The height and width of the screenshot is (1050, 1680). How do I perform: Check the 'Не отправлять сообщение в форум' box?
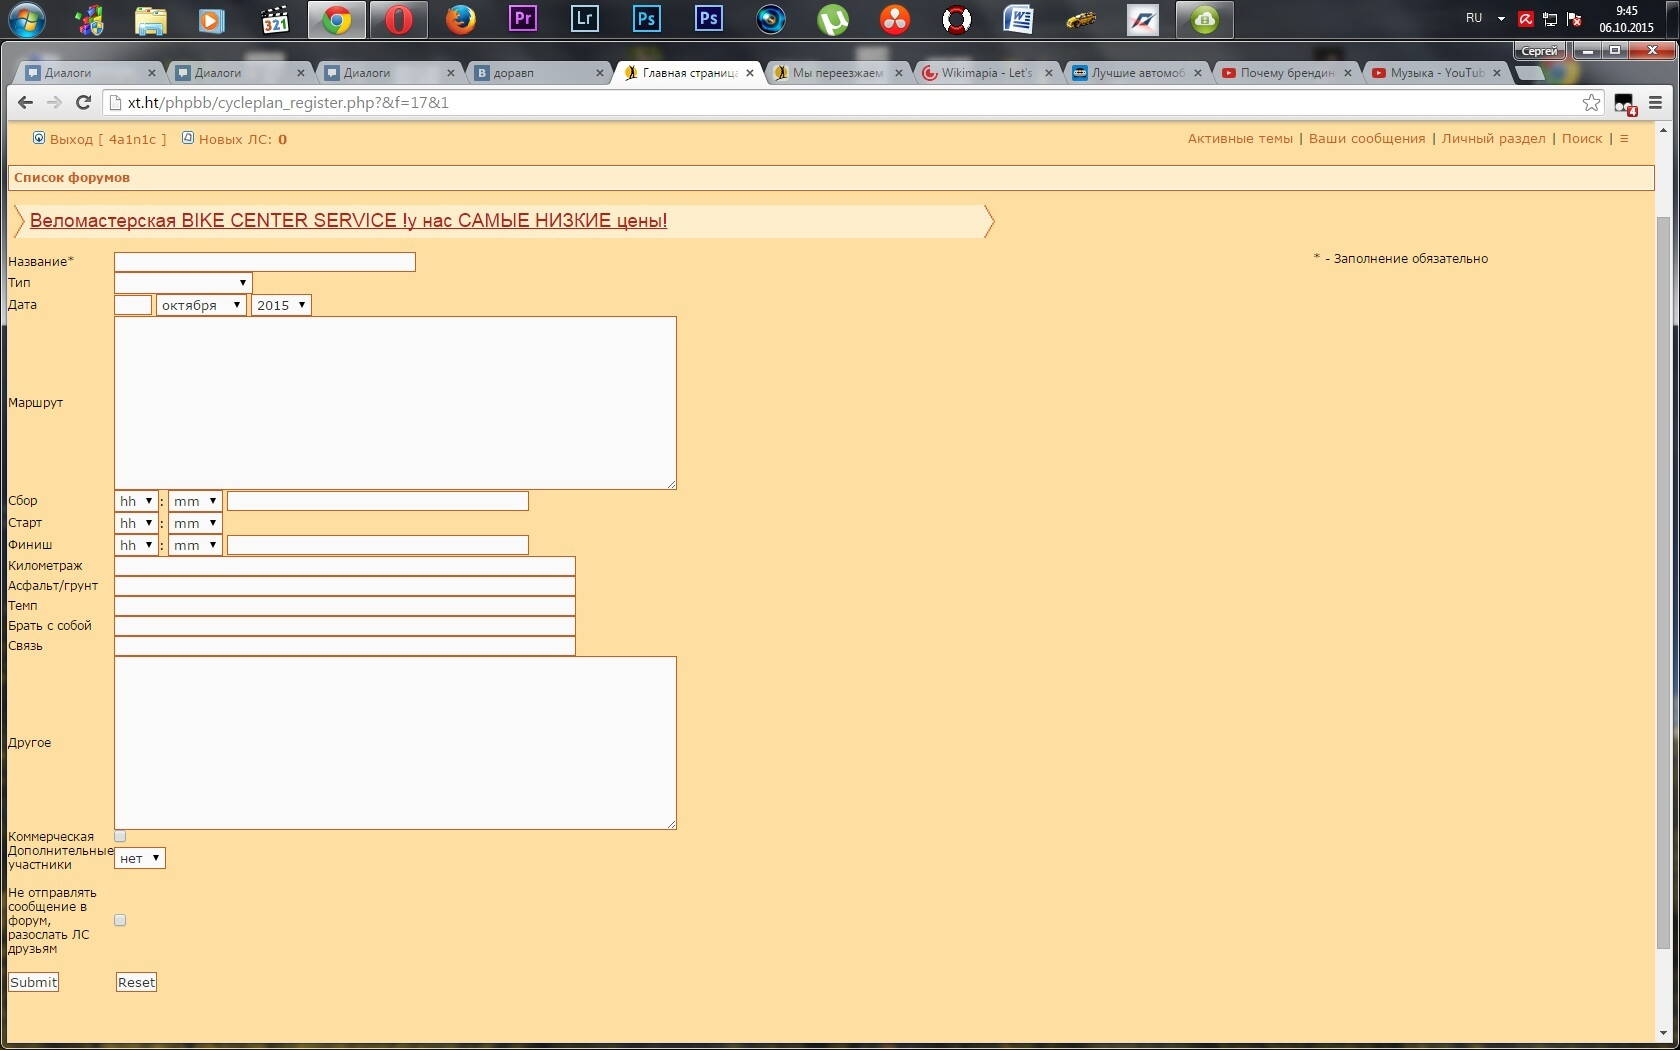120,920
